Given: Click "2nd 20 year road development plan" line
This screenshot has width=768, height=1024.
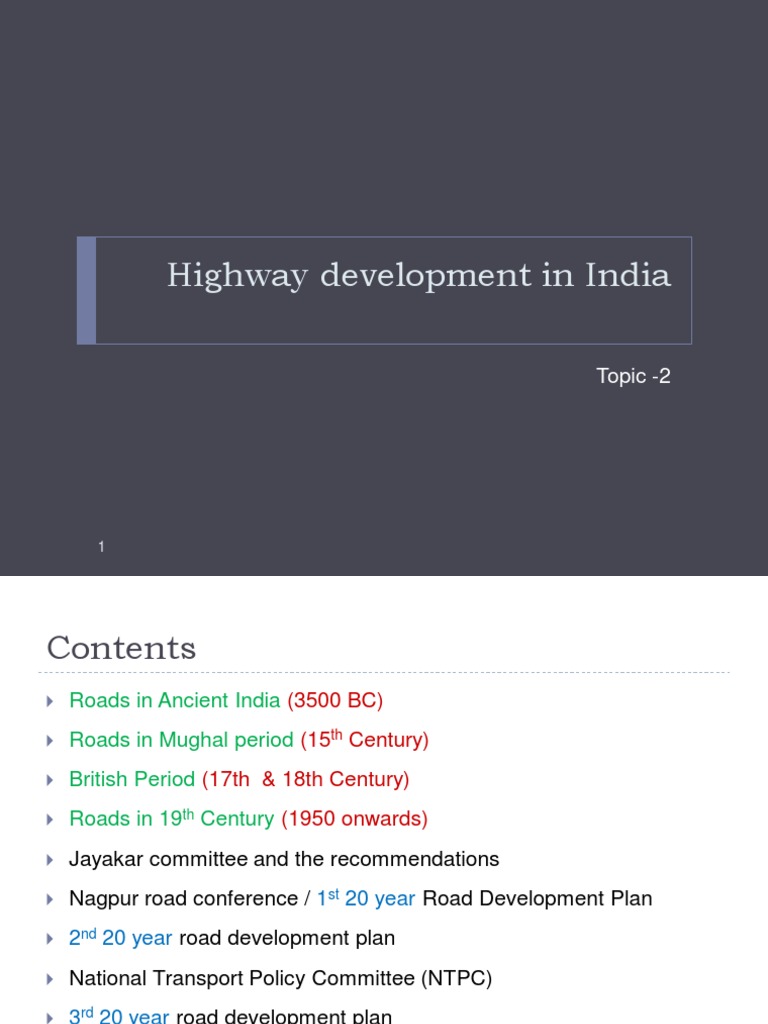Looking at the screenshot, I should click(x=232, y=938).
